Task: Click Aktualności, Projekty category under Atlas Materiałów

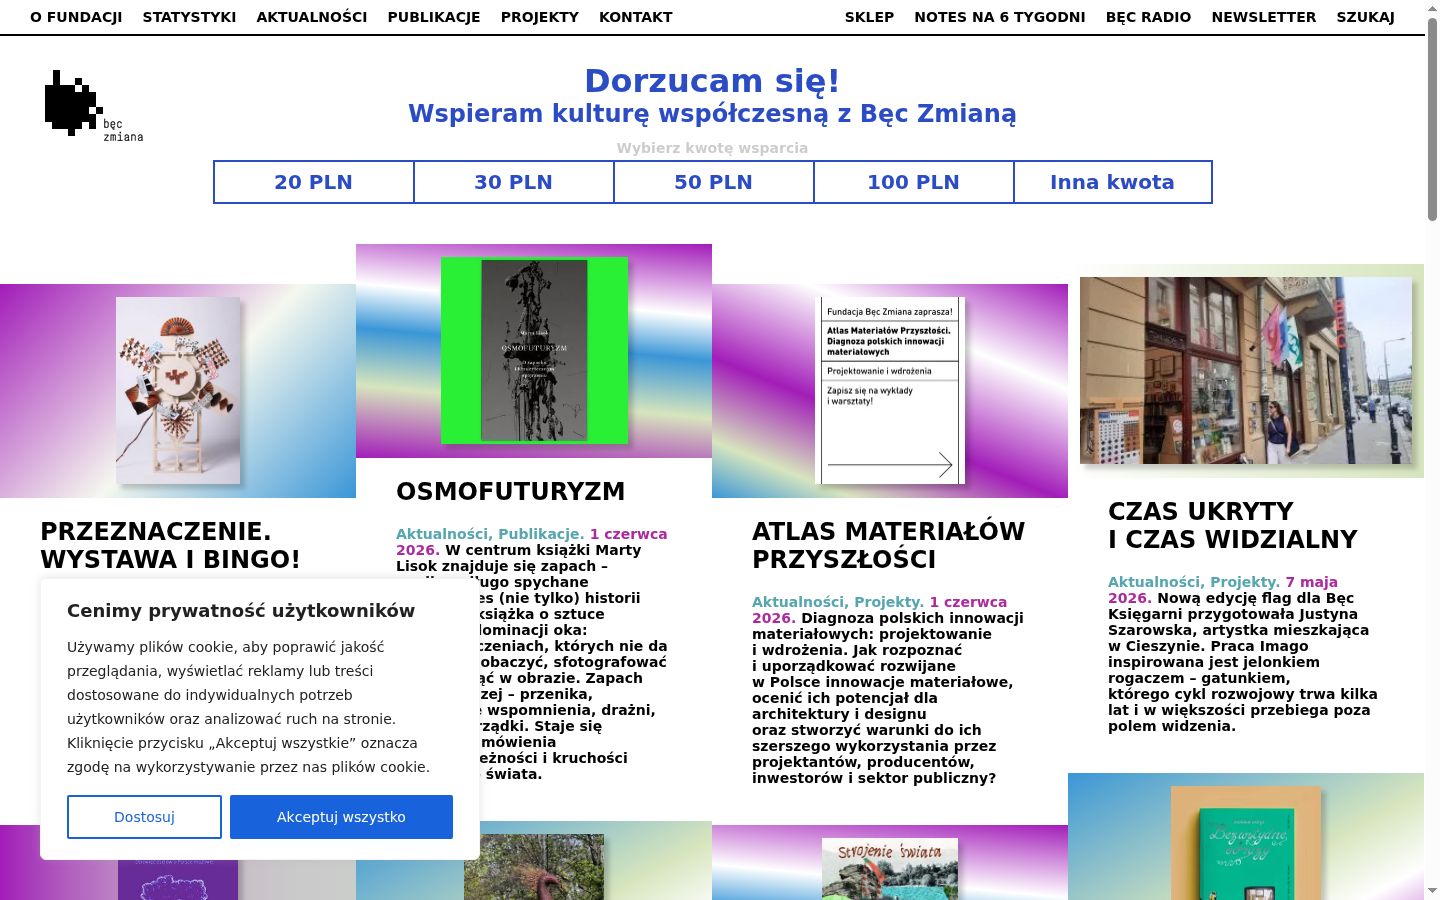Action: [838, 602]
